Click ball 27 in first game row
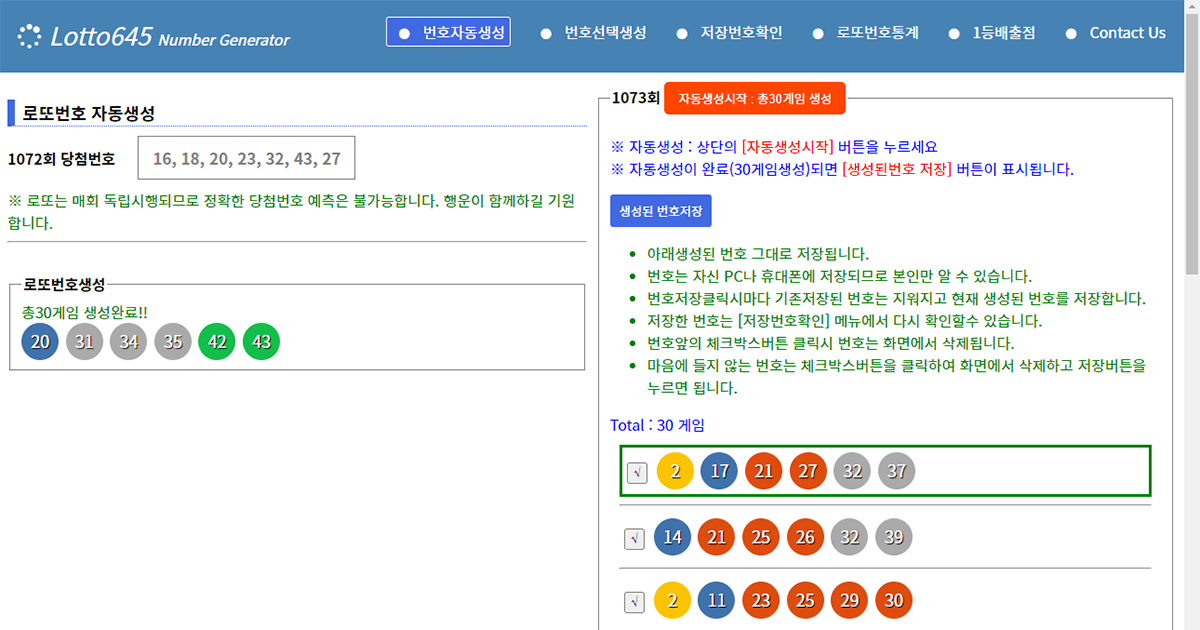This screenshot has height=630, width=1200. [808, 471]
